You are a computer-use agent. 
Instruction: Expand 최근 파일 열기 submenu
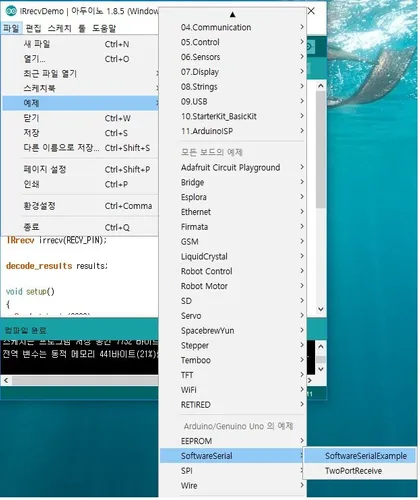[x=80, y=73]
